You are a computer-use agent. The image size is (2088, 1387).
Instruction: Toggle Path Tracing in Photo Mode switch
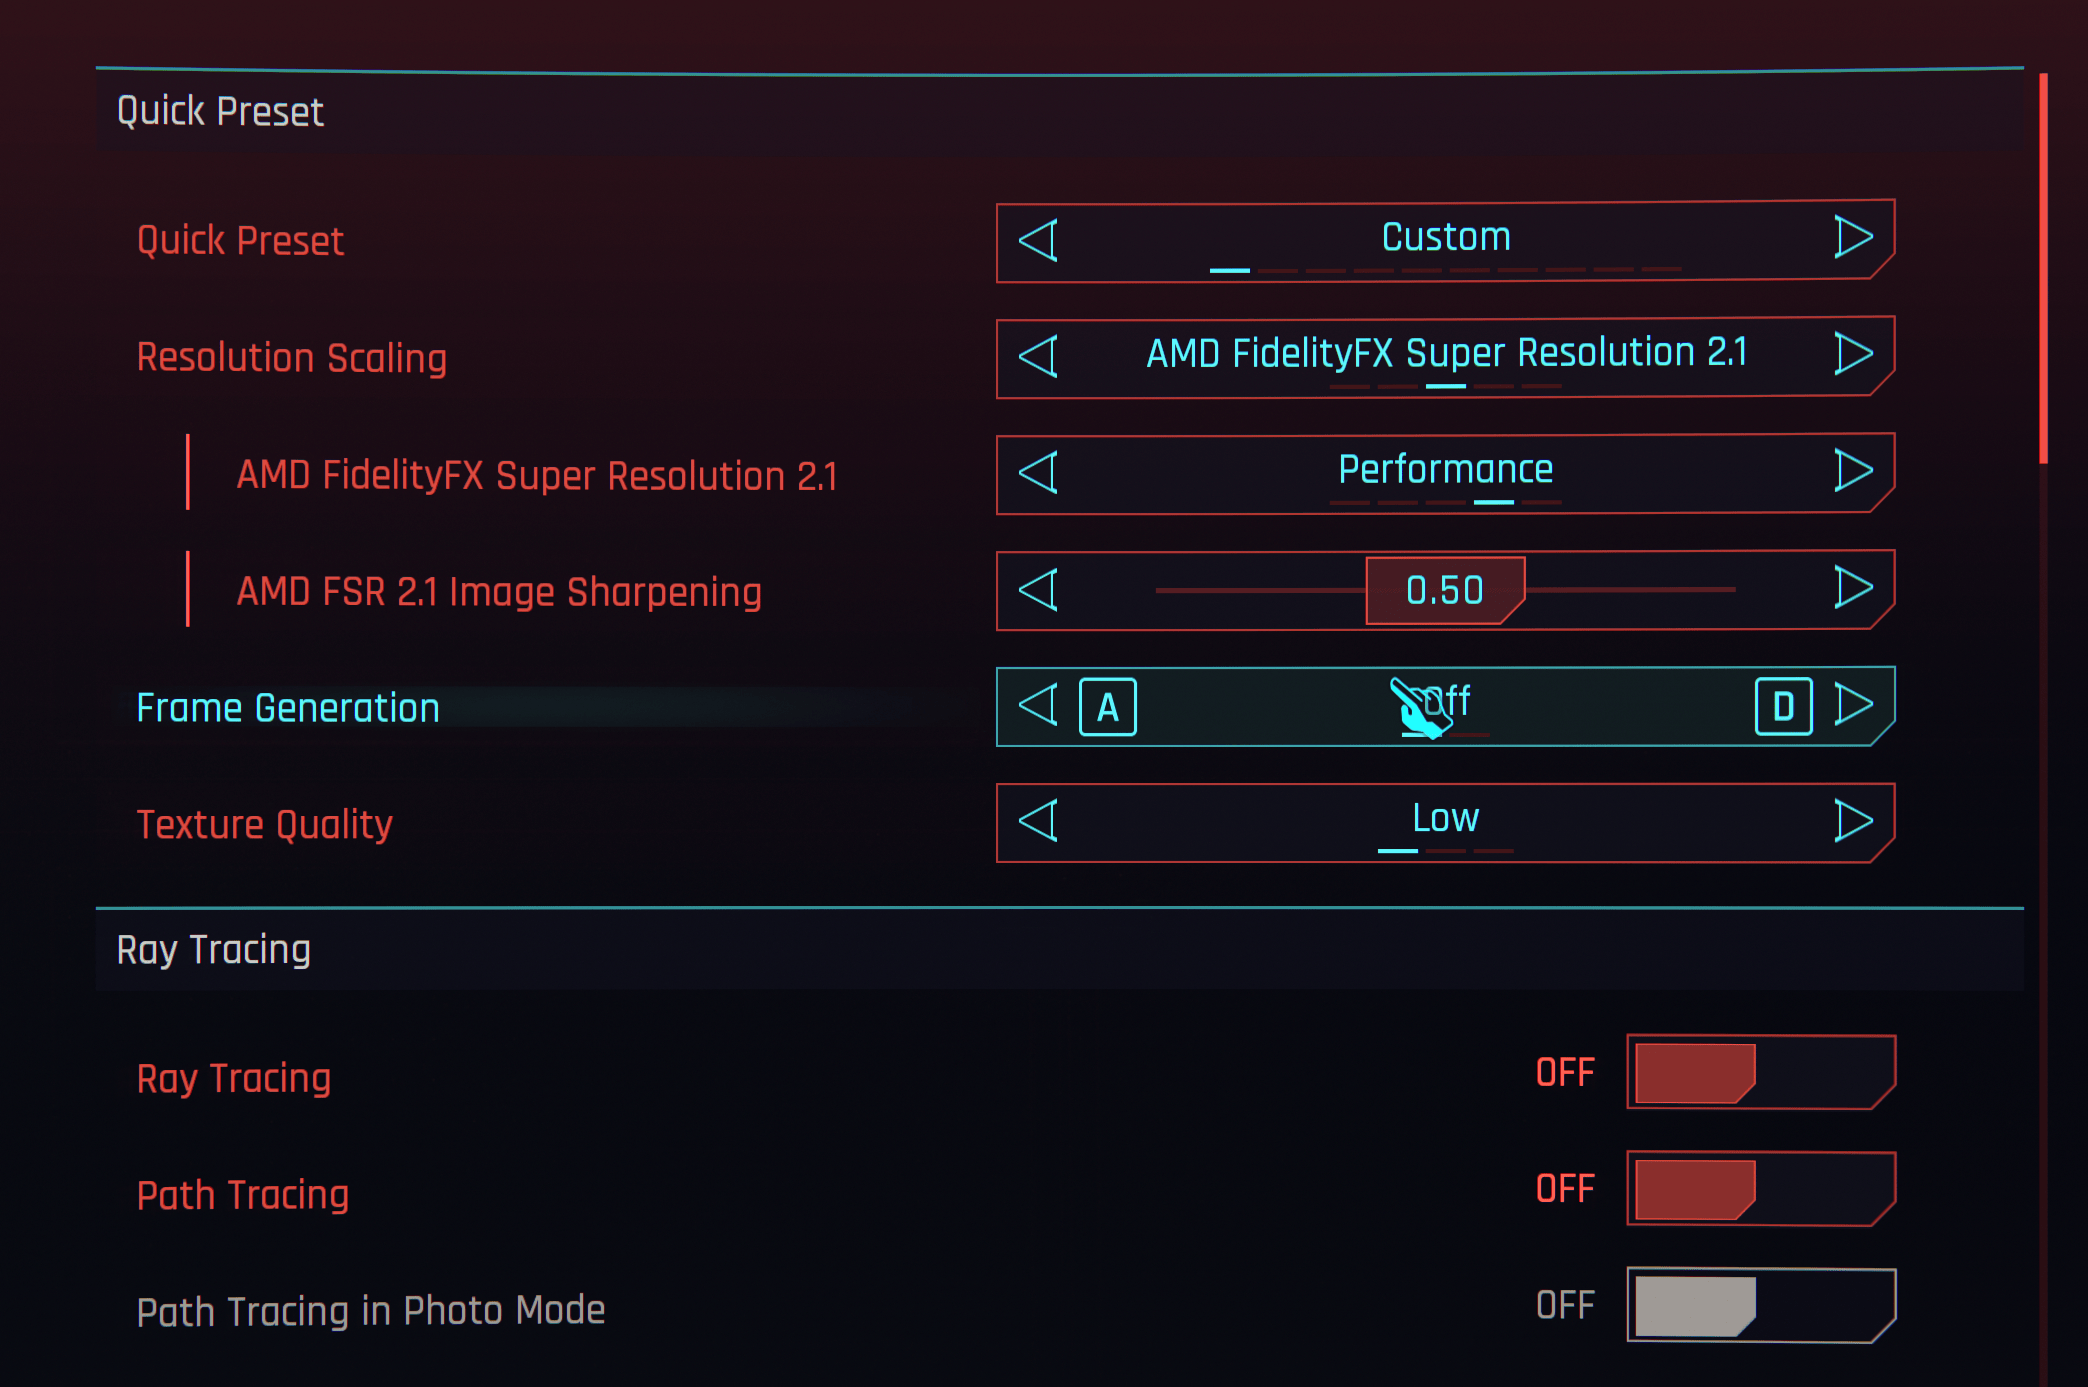click(1760, 1305)
